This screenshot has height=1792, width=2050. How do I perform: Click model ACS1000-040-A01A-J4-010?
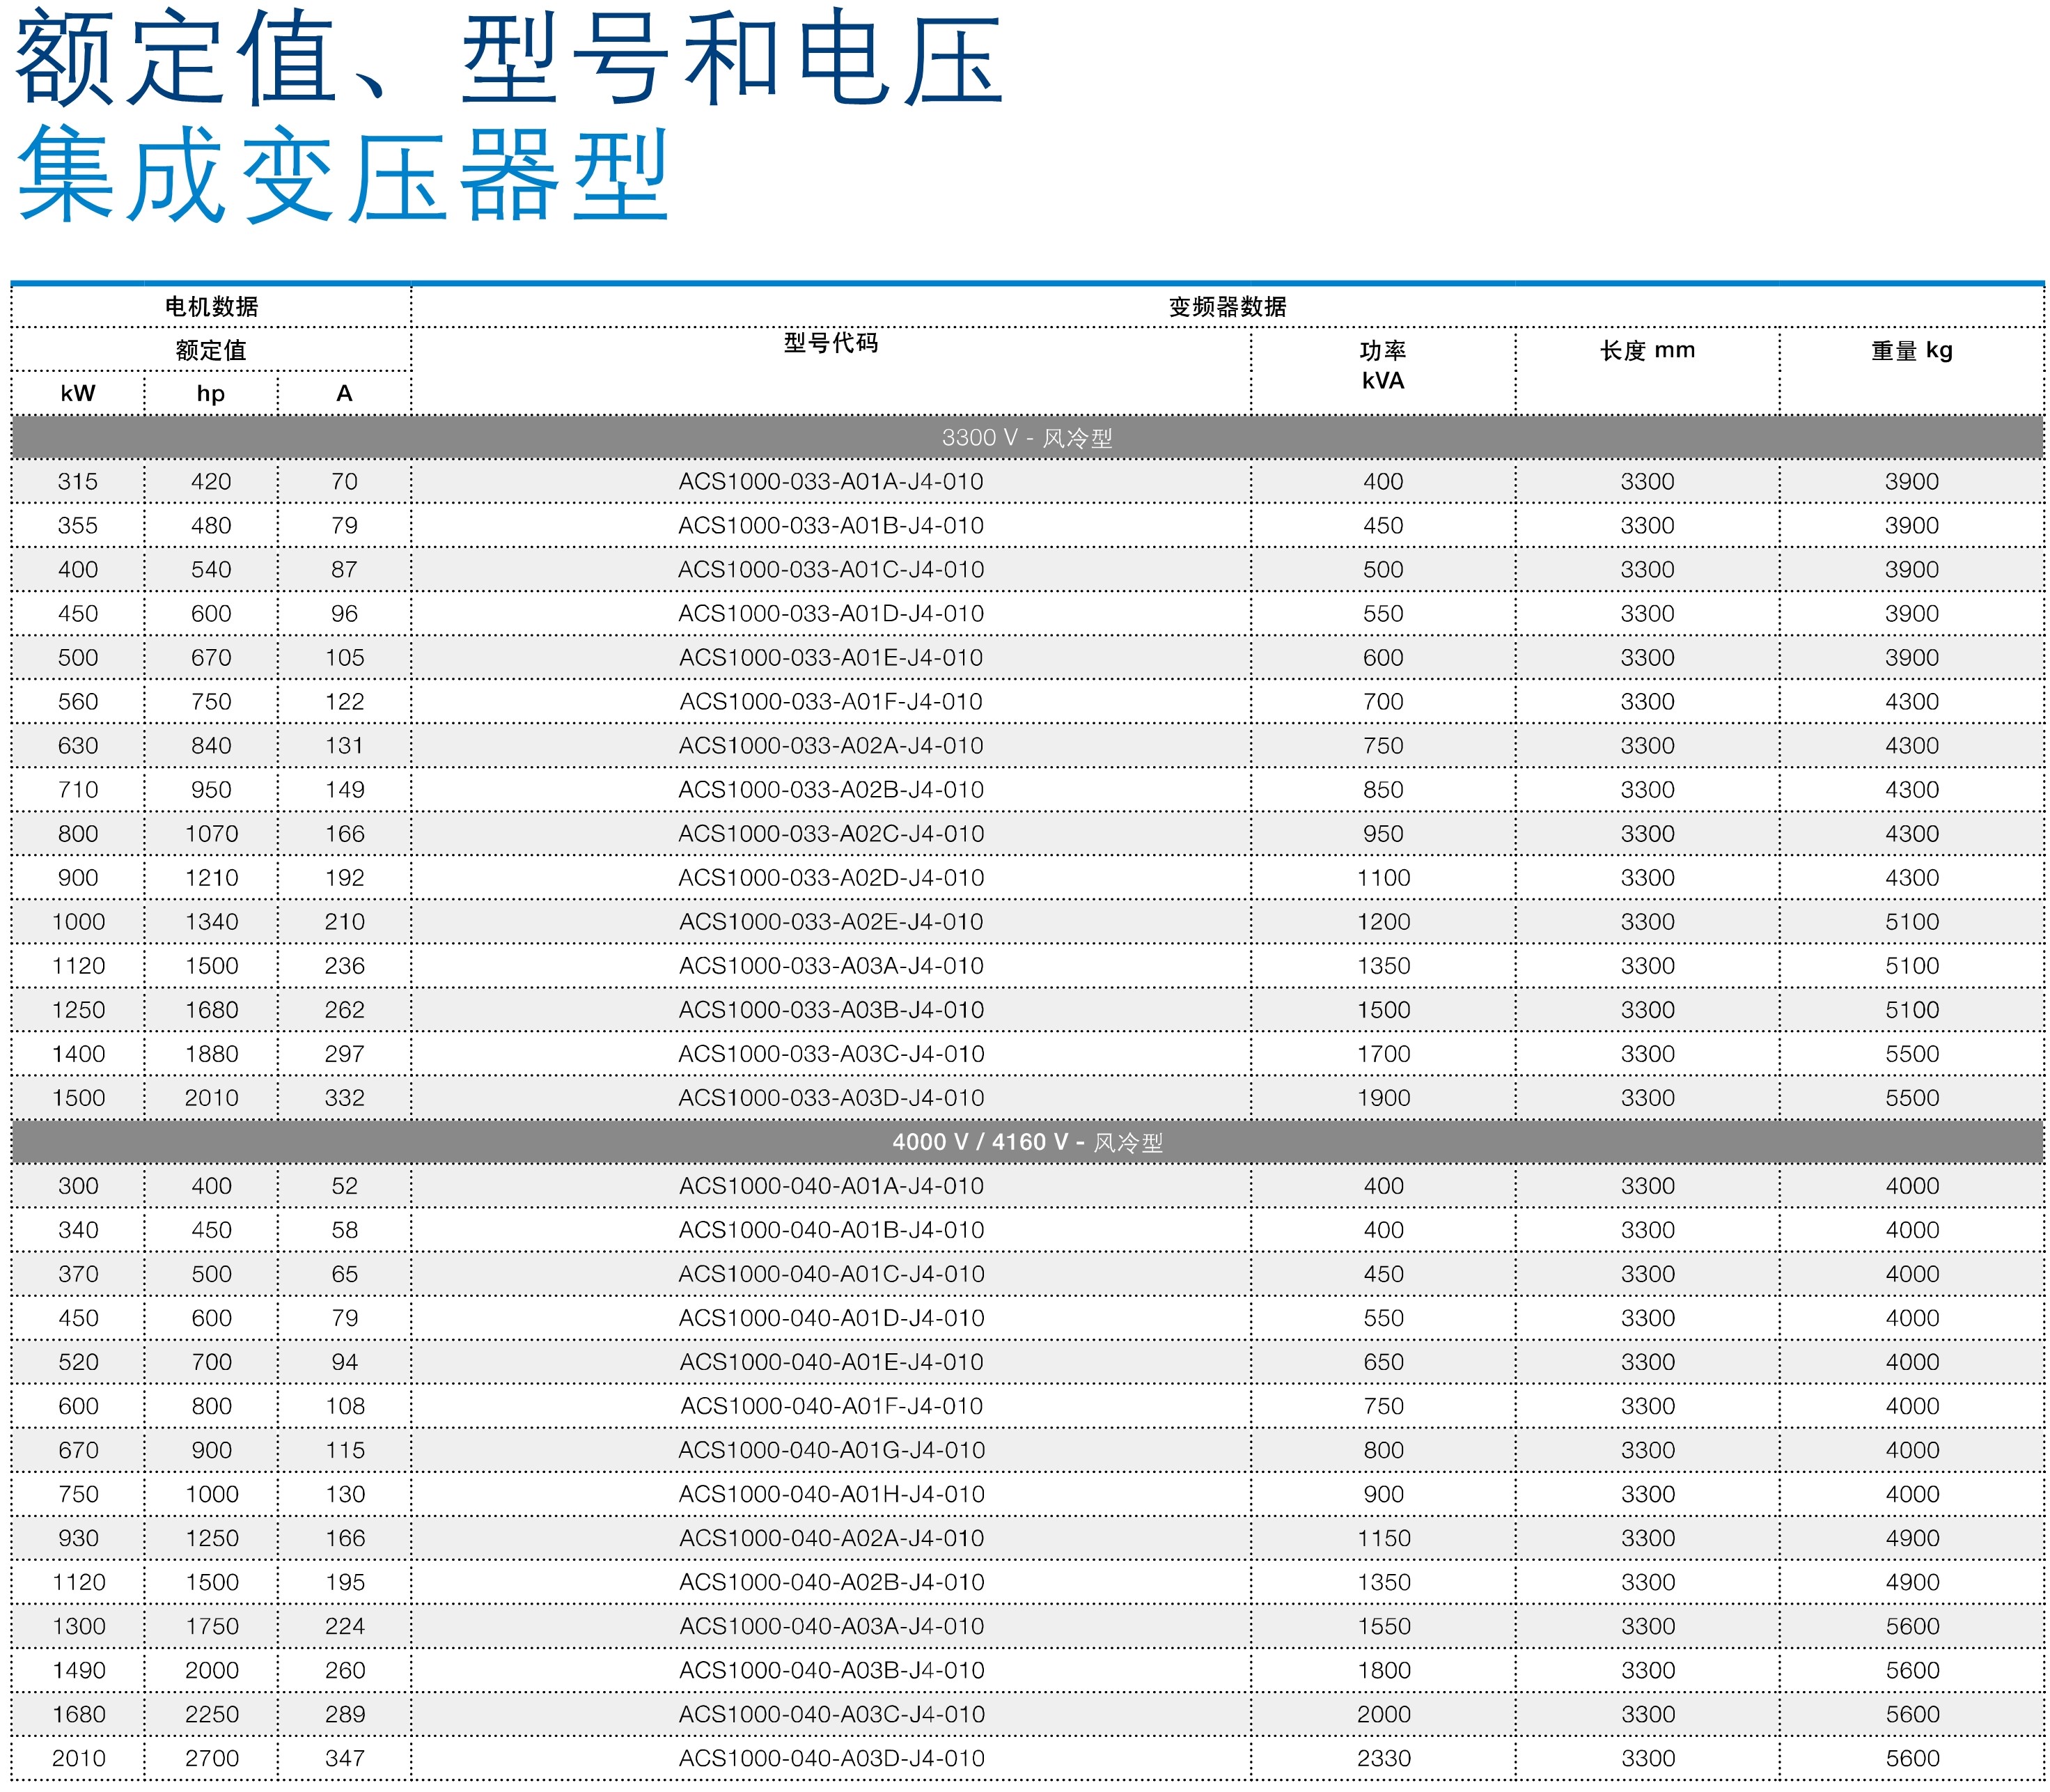pyautogui.click(x=831, y=1186)
